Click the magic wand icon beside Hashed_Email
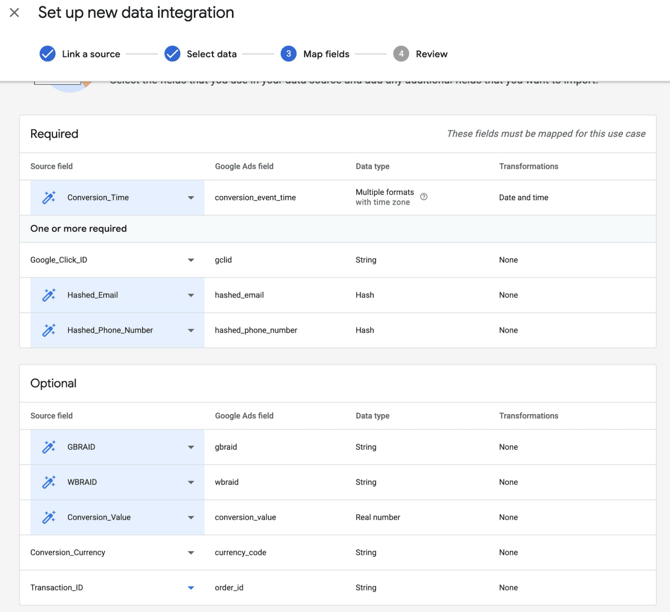This screenshot has height=612, width=670. (x=48, y=295)
